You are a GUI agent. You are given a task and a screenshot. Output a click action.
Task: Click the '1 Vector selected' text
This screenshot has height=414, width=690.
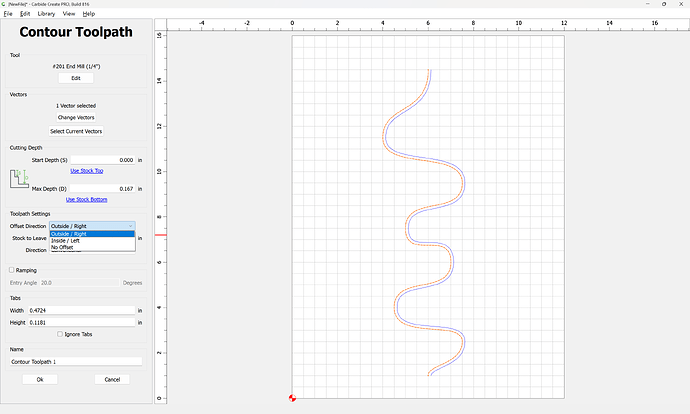[x=76, y=106]
